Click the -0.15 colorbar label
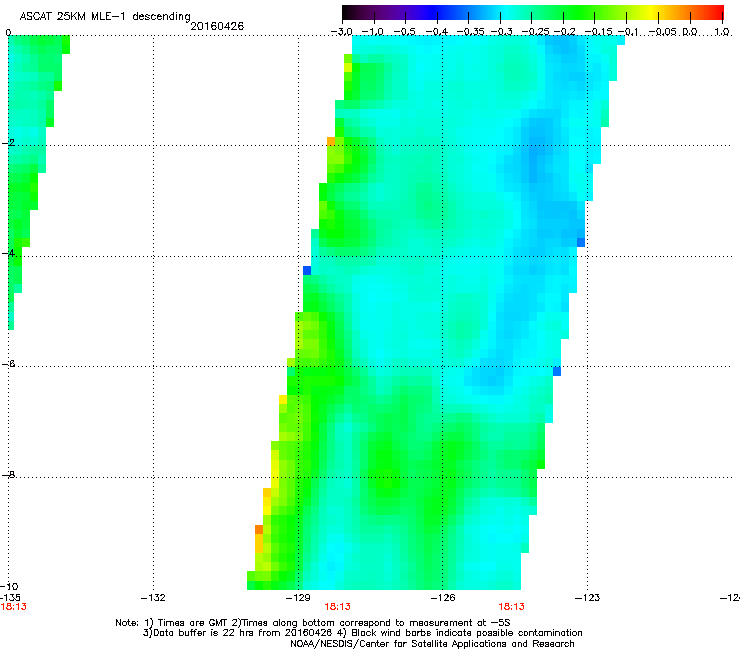The width and height of the screenshot is (740, 650). [x=598, y=32]
